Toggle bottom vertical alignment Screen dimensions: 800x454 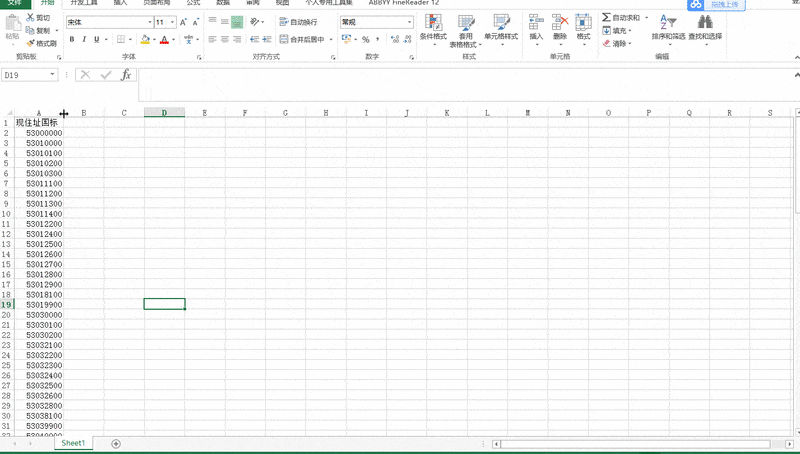tap(237, 22)
